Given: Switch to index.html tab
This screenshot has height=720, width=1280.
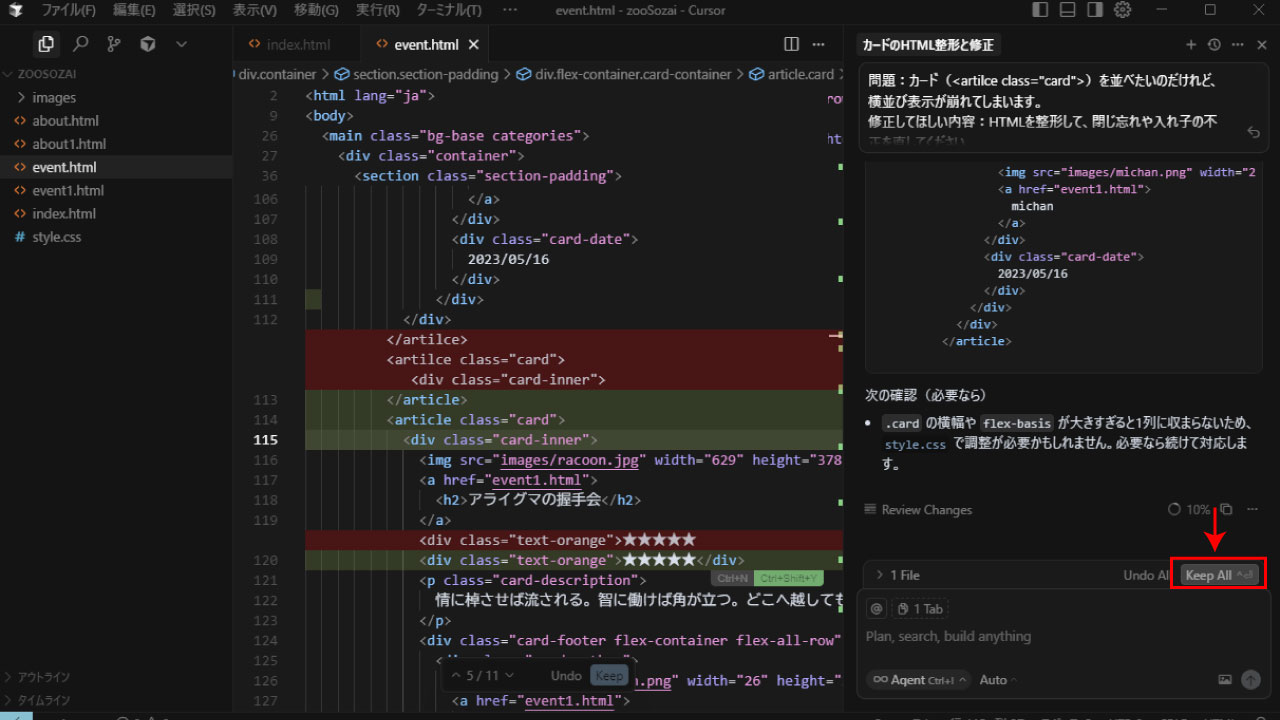Looking at the screenshot, I should coord(297,45).
